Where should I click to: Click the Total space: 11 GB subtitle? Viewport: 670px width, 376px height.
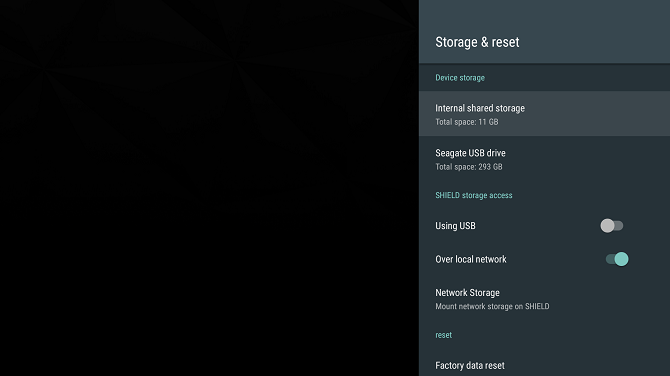pyautogui.click(x=467, y=122)
